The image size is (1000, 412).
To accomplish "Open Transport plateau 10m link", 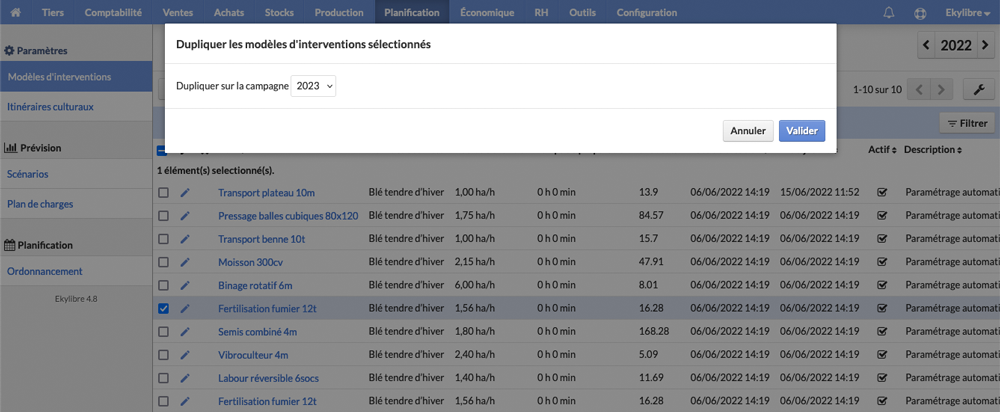I will pos(267,193).
